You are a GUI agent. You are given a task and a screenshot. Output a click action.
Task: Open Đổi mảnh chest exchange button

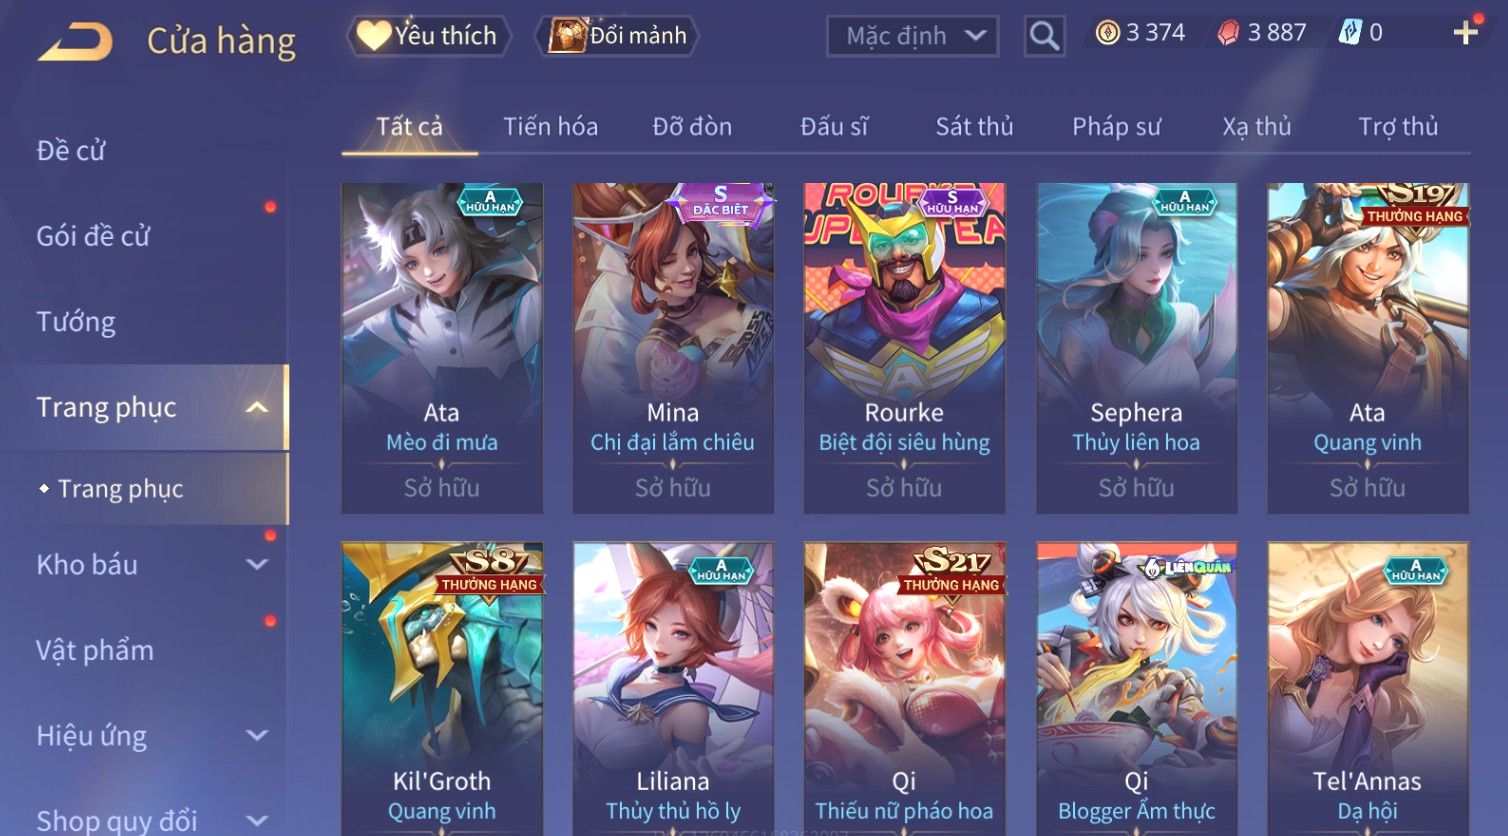click(616, 36)
